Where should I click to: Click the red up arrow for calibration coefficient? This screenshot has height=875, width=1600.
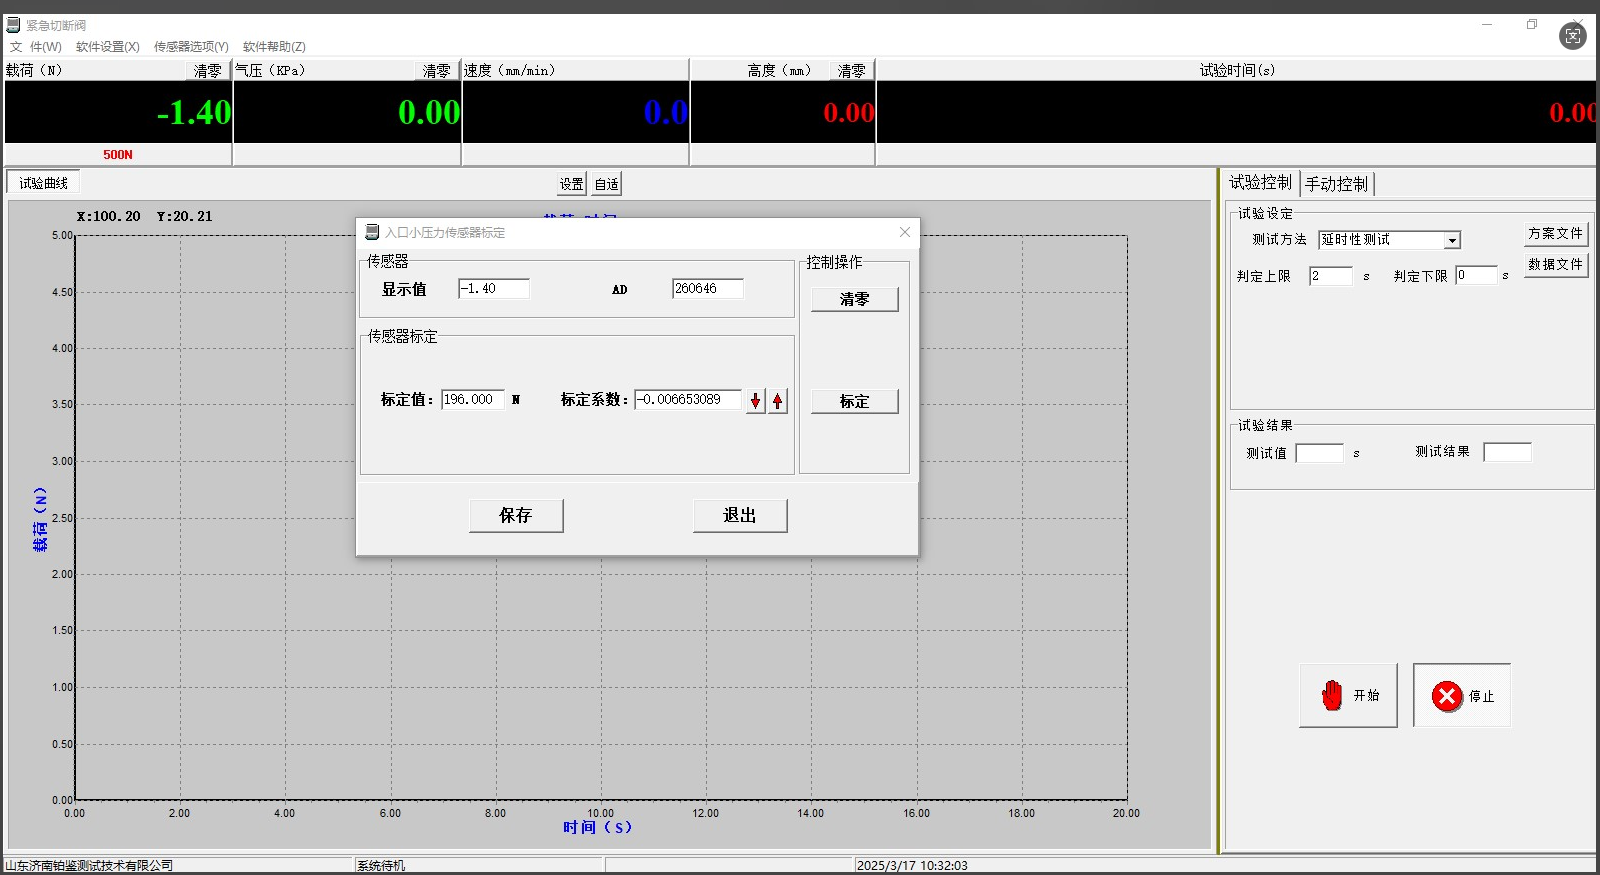click(x=777, y=401)
